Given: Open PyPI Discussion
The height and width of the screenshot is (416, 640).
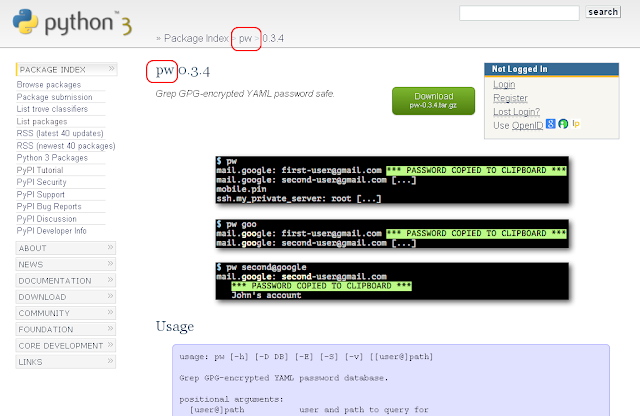Looking at the screenshot, I should pos(47,219).
